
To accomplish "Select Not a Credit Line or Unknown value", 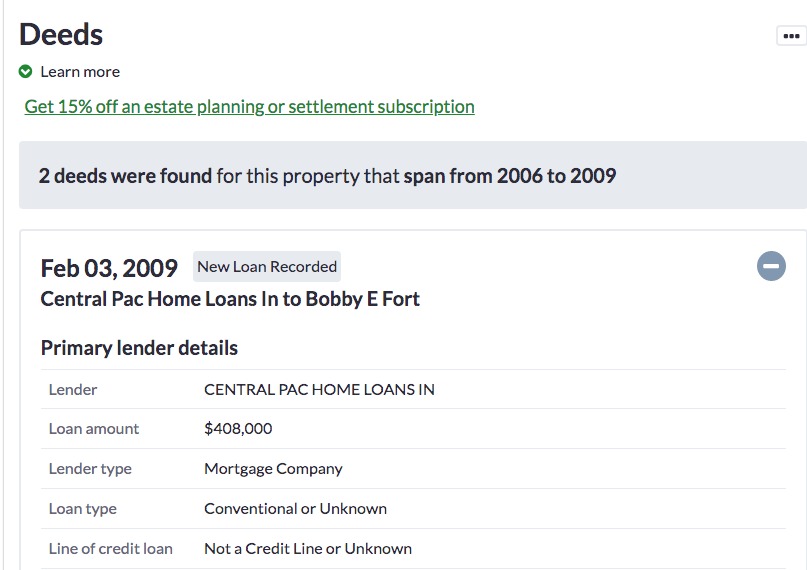I will (x=308, y=548).
